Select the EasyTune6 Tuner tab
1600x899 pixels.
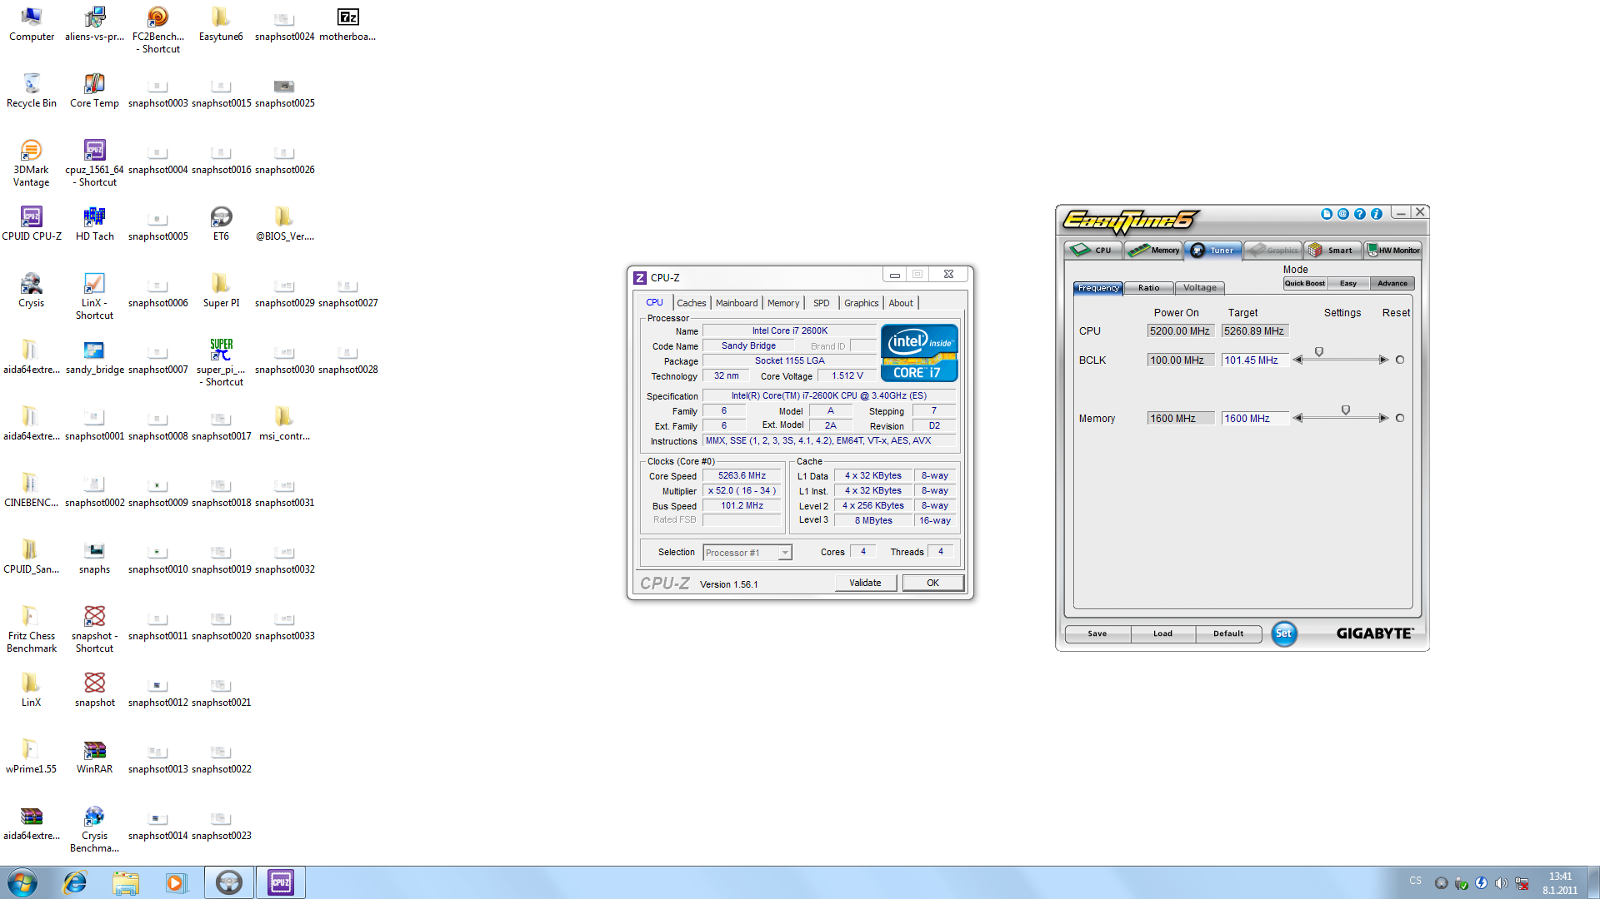pos(1214,250)
